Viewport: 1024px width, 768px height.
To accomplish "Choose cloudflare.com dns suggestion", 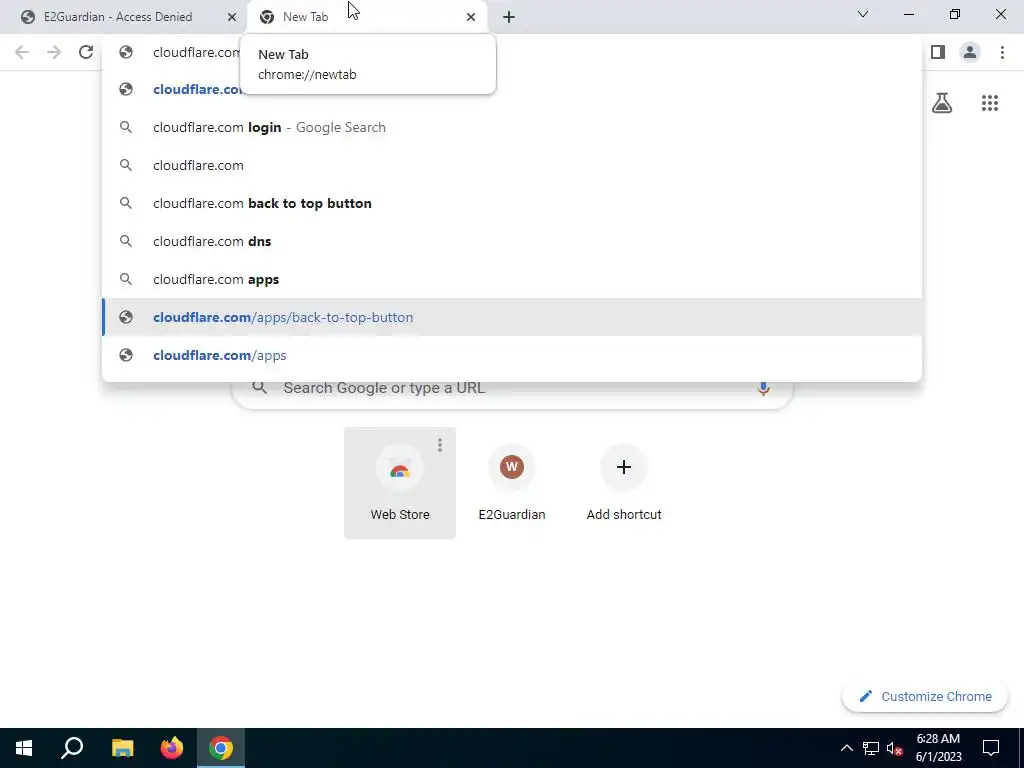I will [512, 241].
